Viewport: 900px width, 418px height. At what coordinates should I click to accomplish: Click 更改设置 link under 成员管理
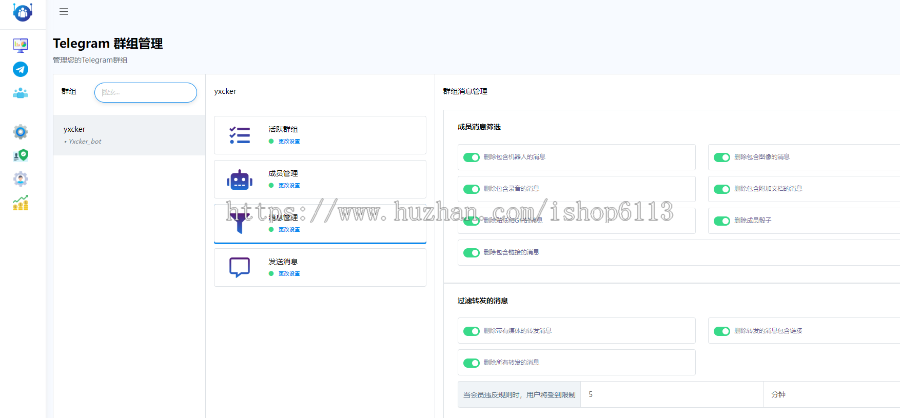click(289, 185)
